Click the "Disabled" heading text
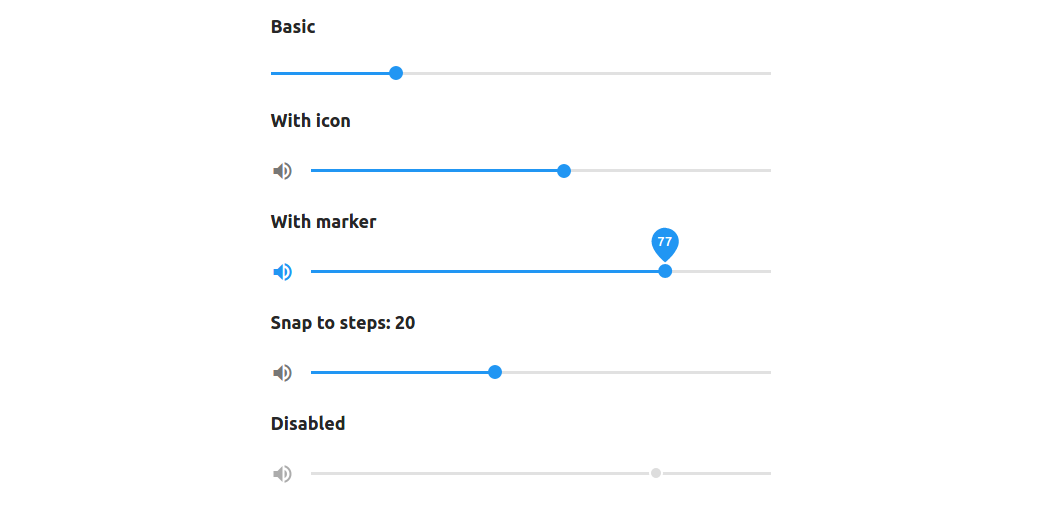 point(308,424)
